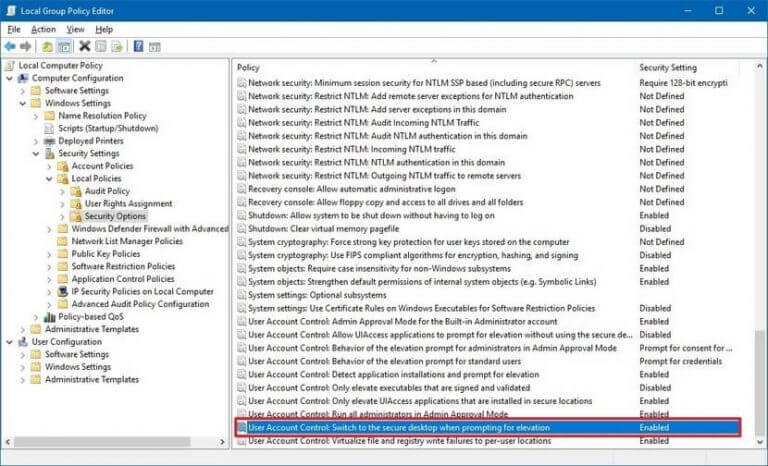This screenshot has width=768, height=466.
Task: Collapse the Computer Configuration node
Action: click(10, 78)
